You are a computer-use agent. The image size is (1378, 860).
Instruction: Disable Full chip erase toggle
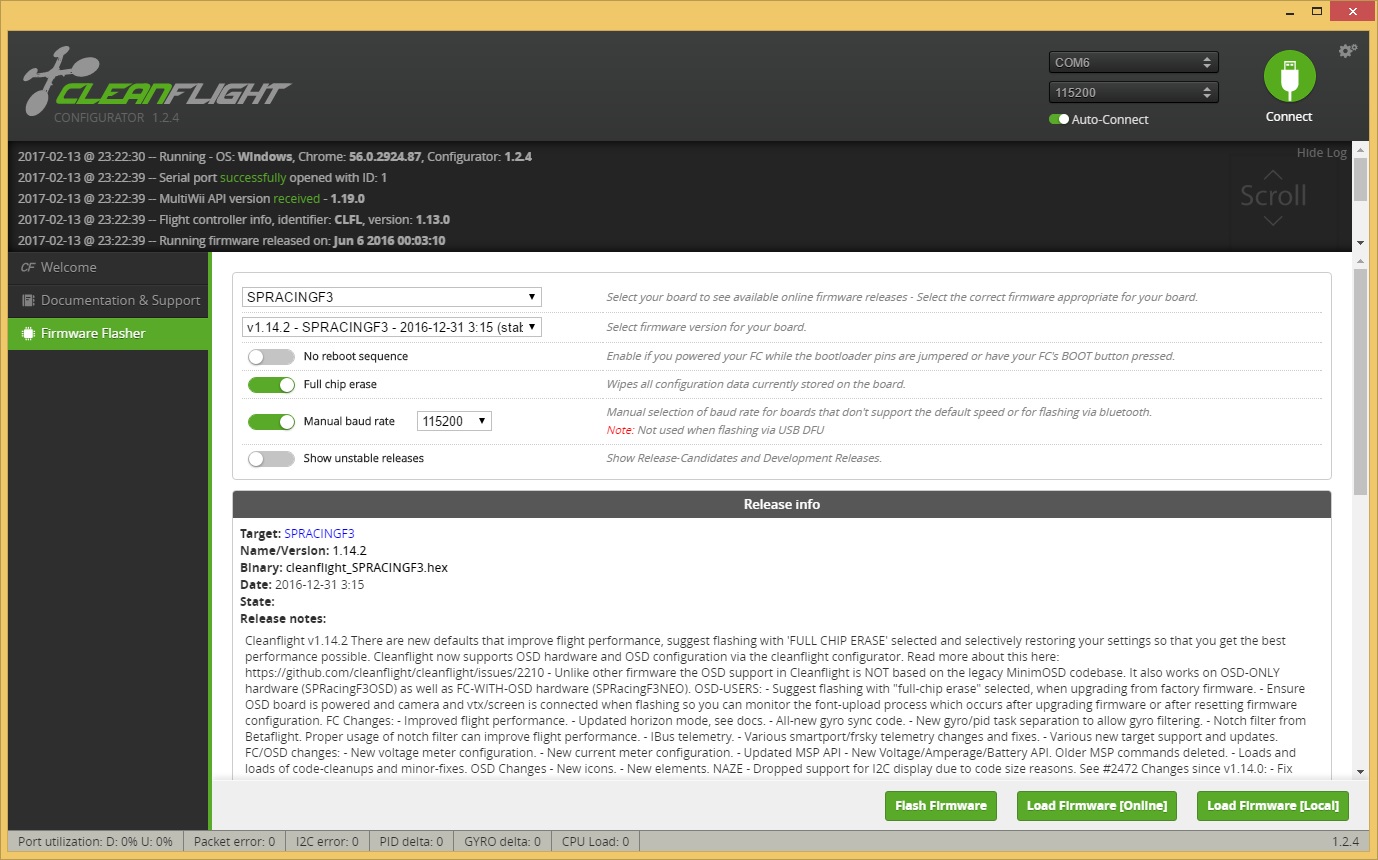pos(271,384)
